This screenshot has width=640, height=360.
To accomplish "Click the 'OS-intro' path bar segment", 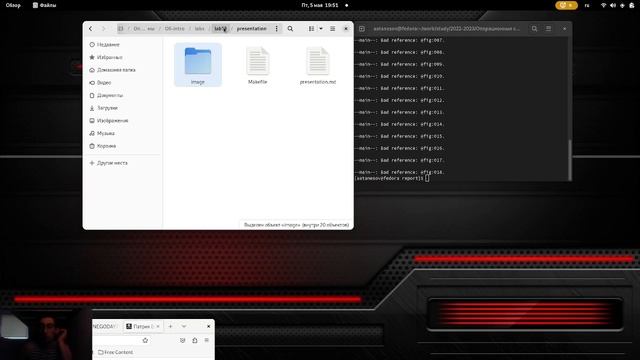I will (174, 29).
